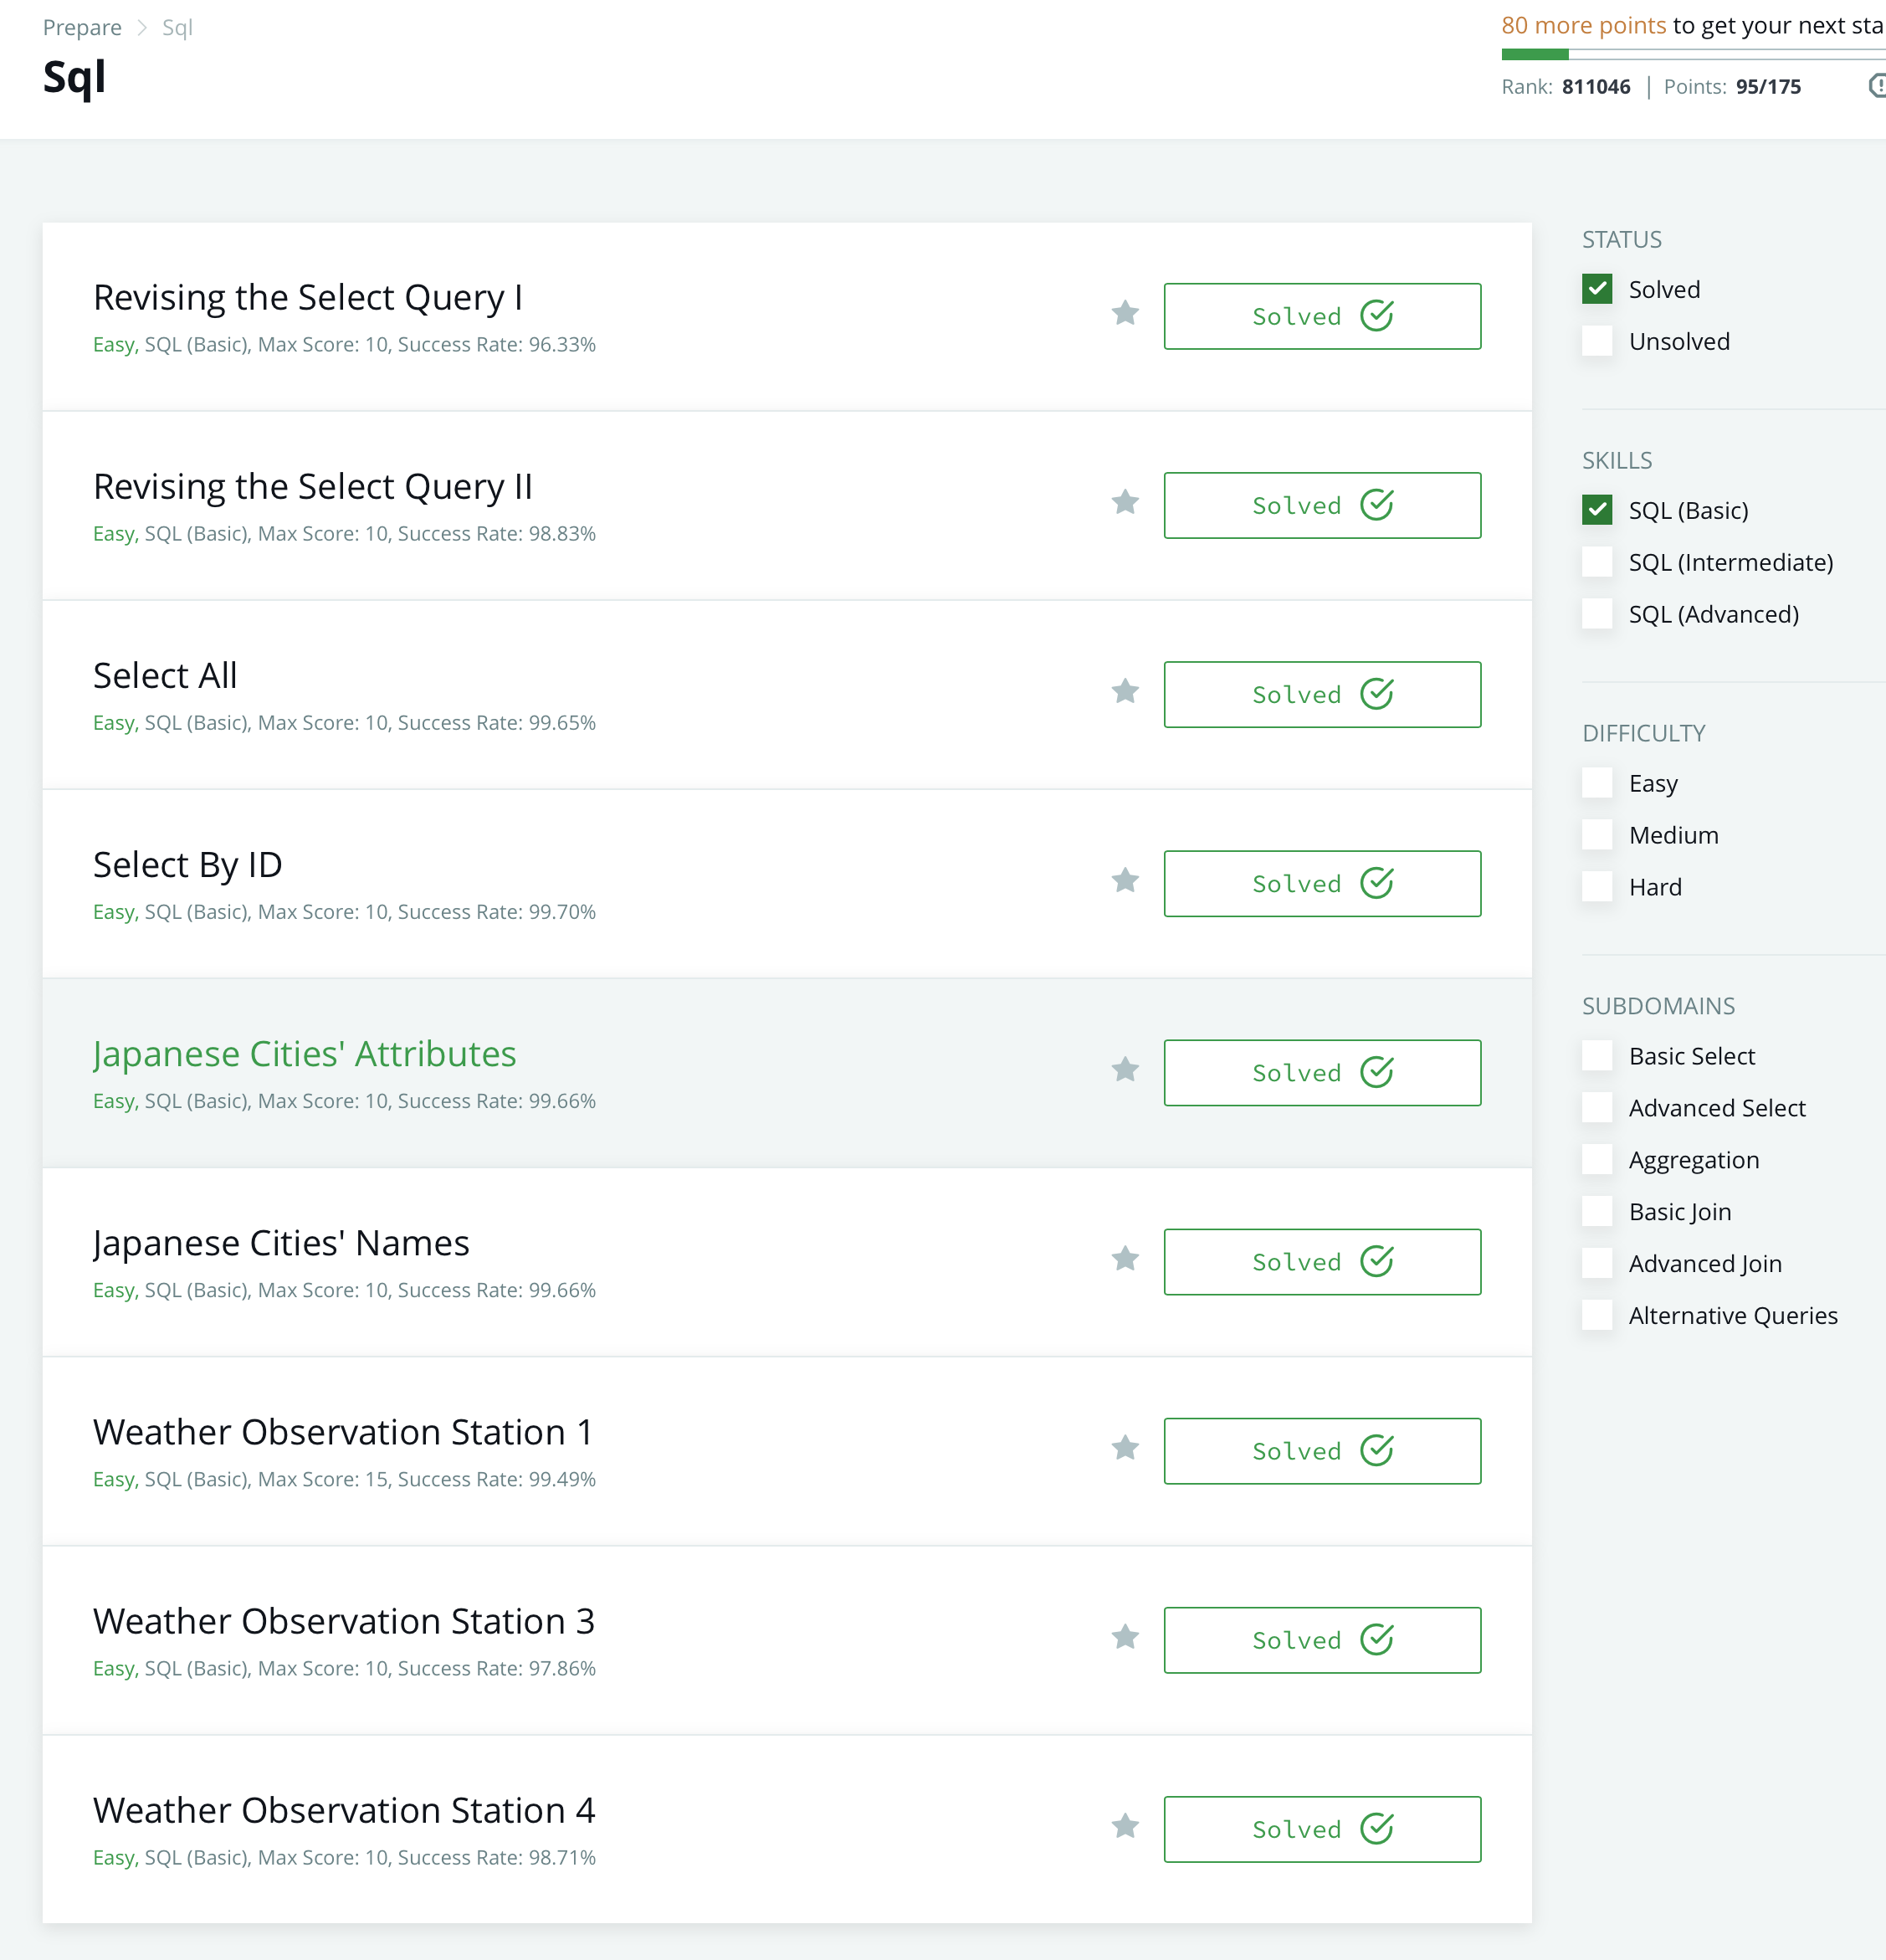Check the Advanced Select subdomain

[x=1597, y=1108]
